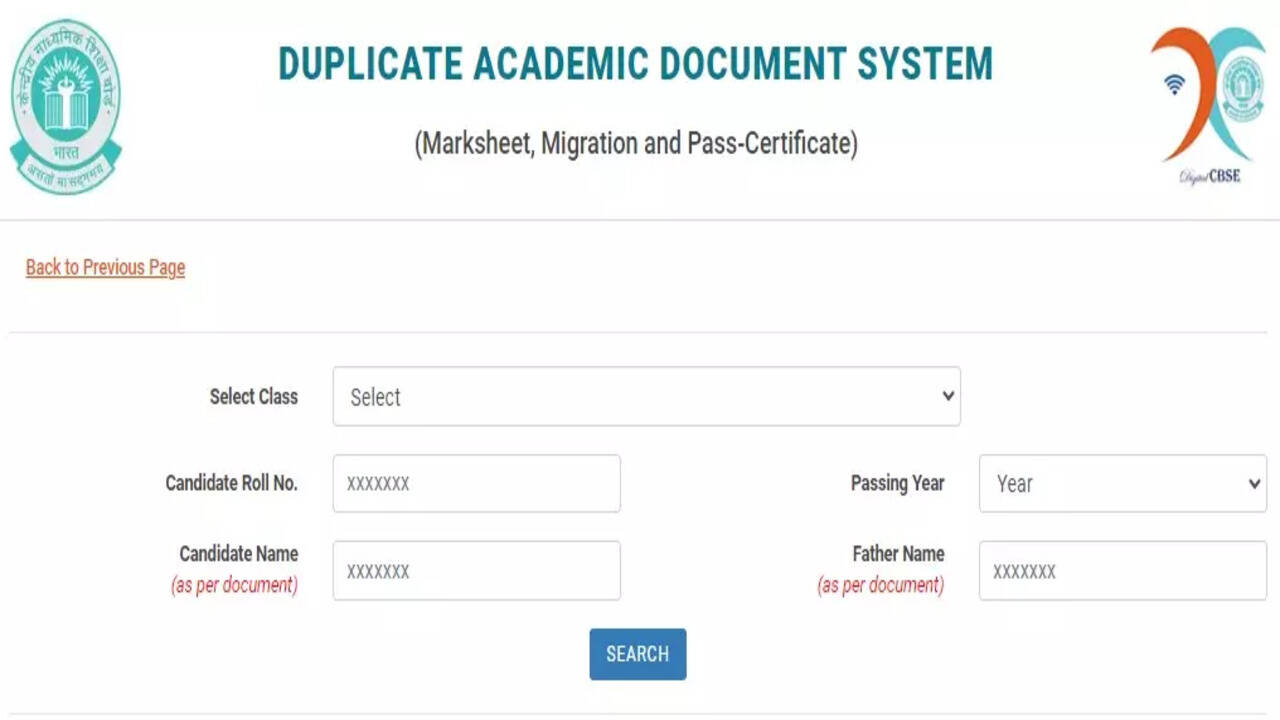1280x720 pixels.
Task: Click into the Candidate Name text box
Action: click(476, 571)
